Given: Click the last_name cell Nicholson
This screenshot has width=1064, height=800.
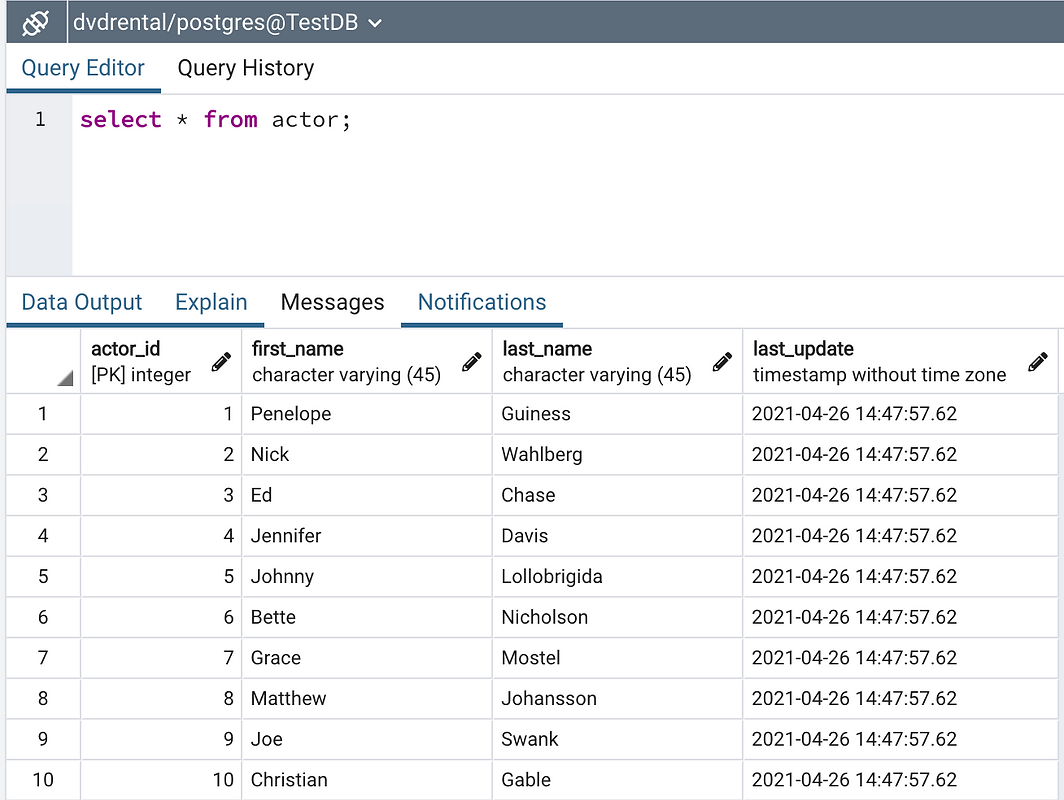Looking at the screenshot, I should click(618, 617).
